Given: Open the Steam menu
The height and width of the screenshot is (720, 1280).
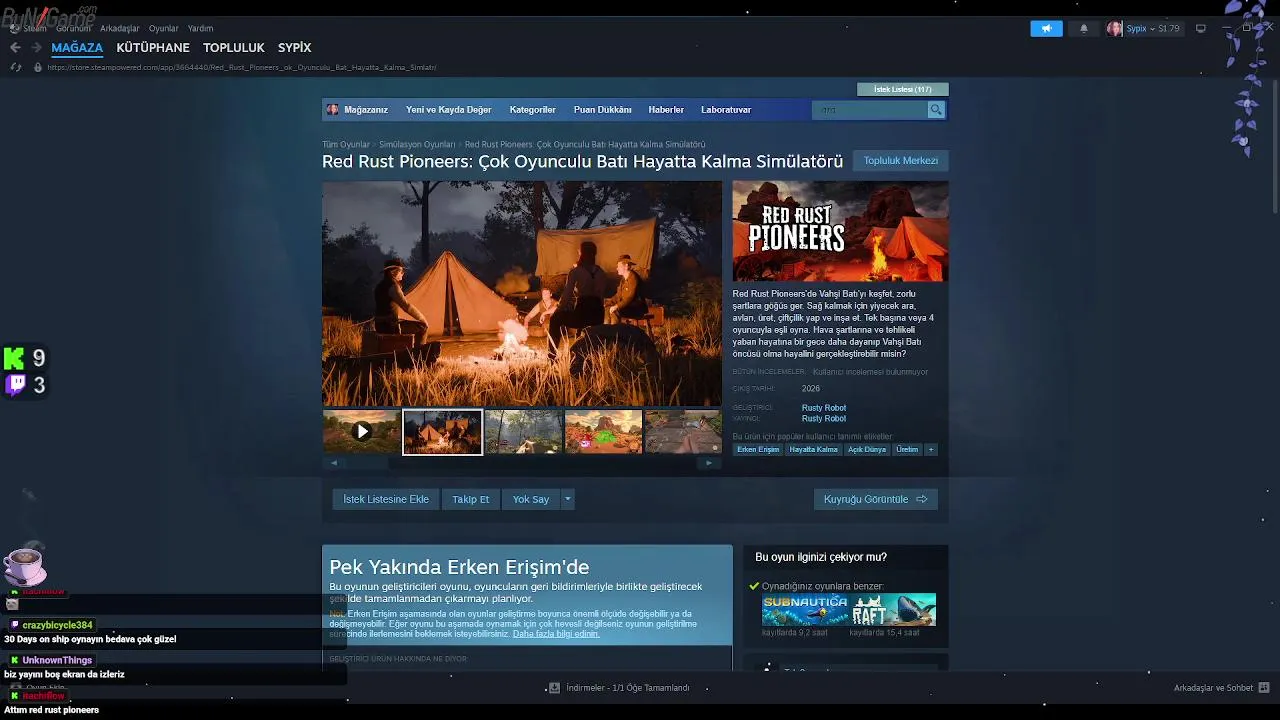Looking at the screenshot, I should [35, 28].
